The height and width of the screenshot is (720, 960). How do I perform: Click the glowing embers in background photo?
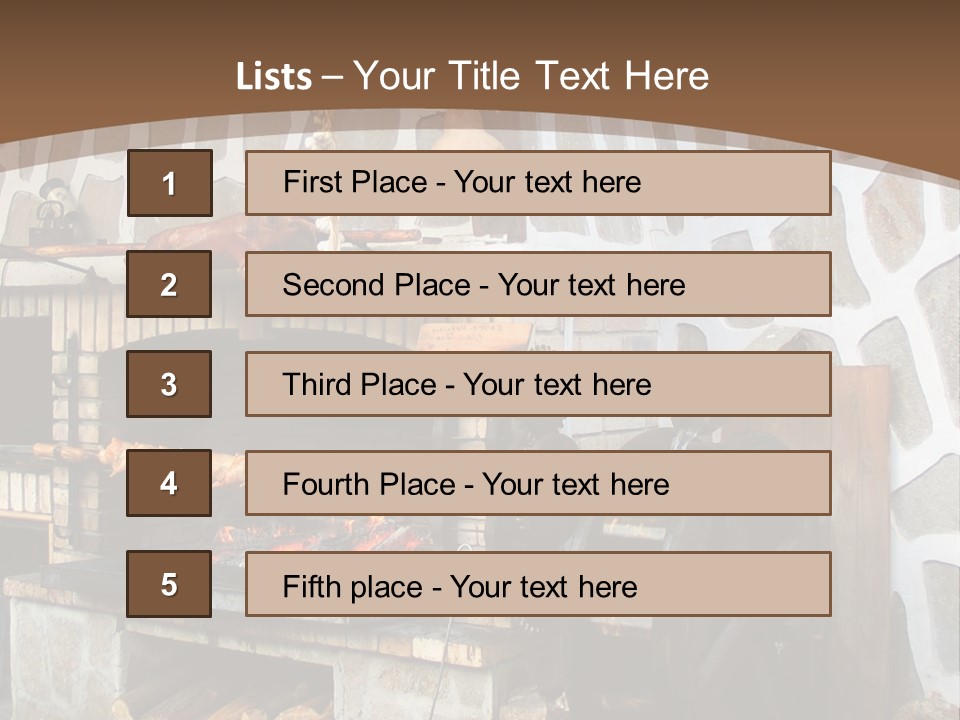(x=300, y=540)
